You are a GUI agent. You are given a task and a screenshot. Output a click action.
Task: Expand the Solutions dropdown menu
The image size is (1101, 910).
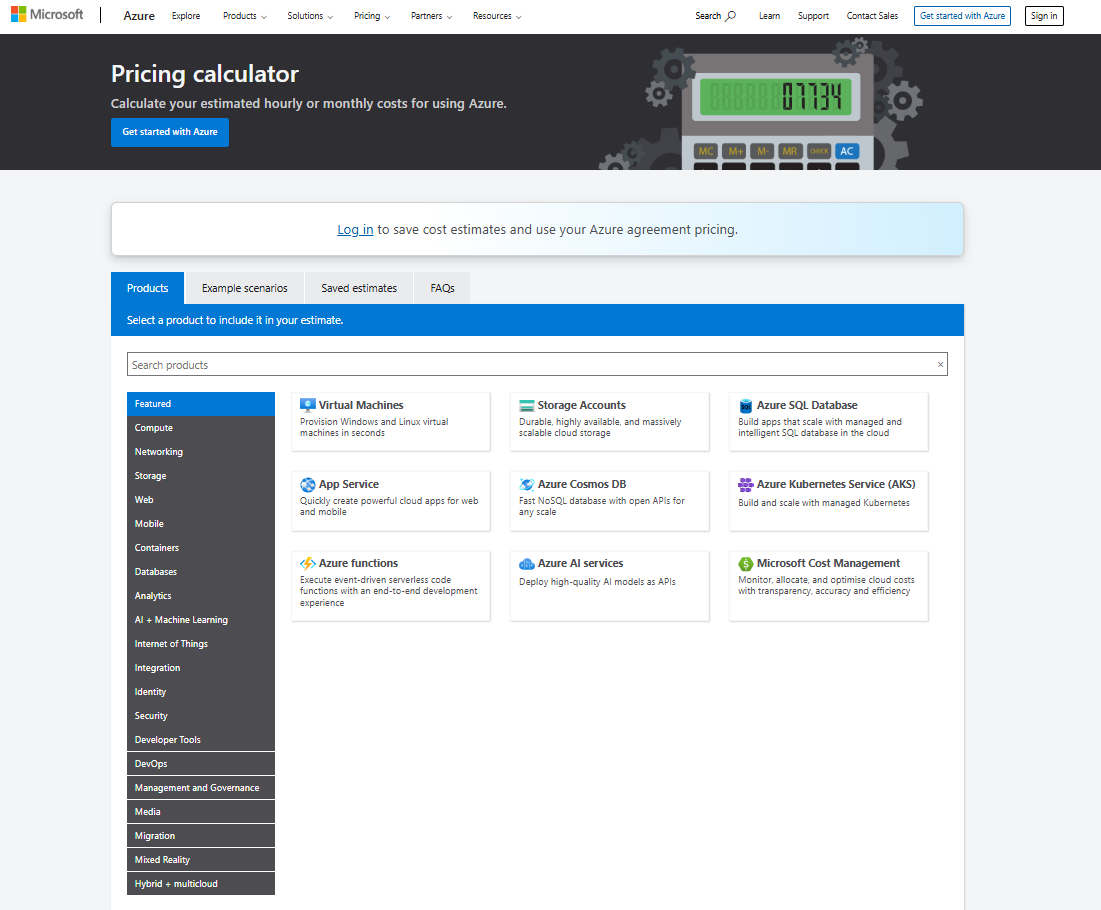pyautogui.click(x=310, y=15)
